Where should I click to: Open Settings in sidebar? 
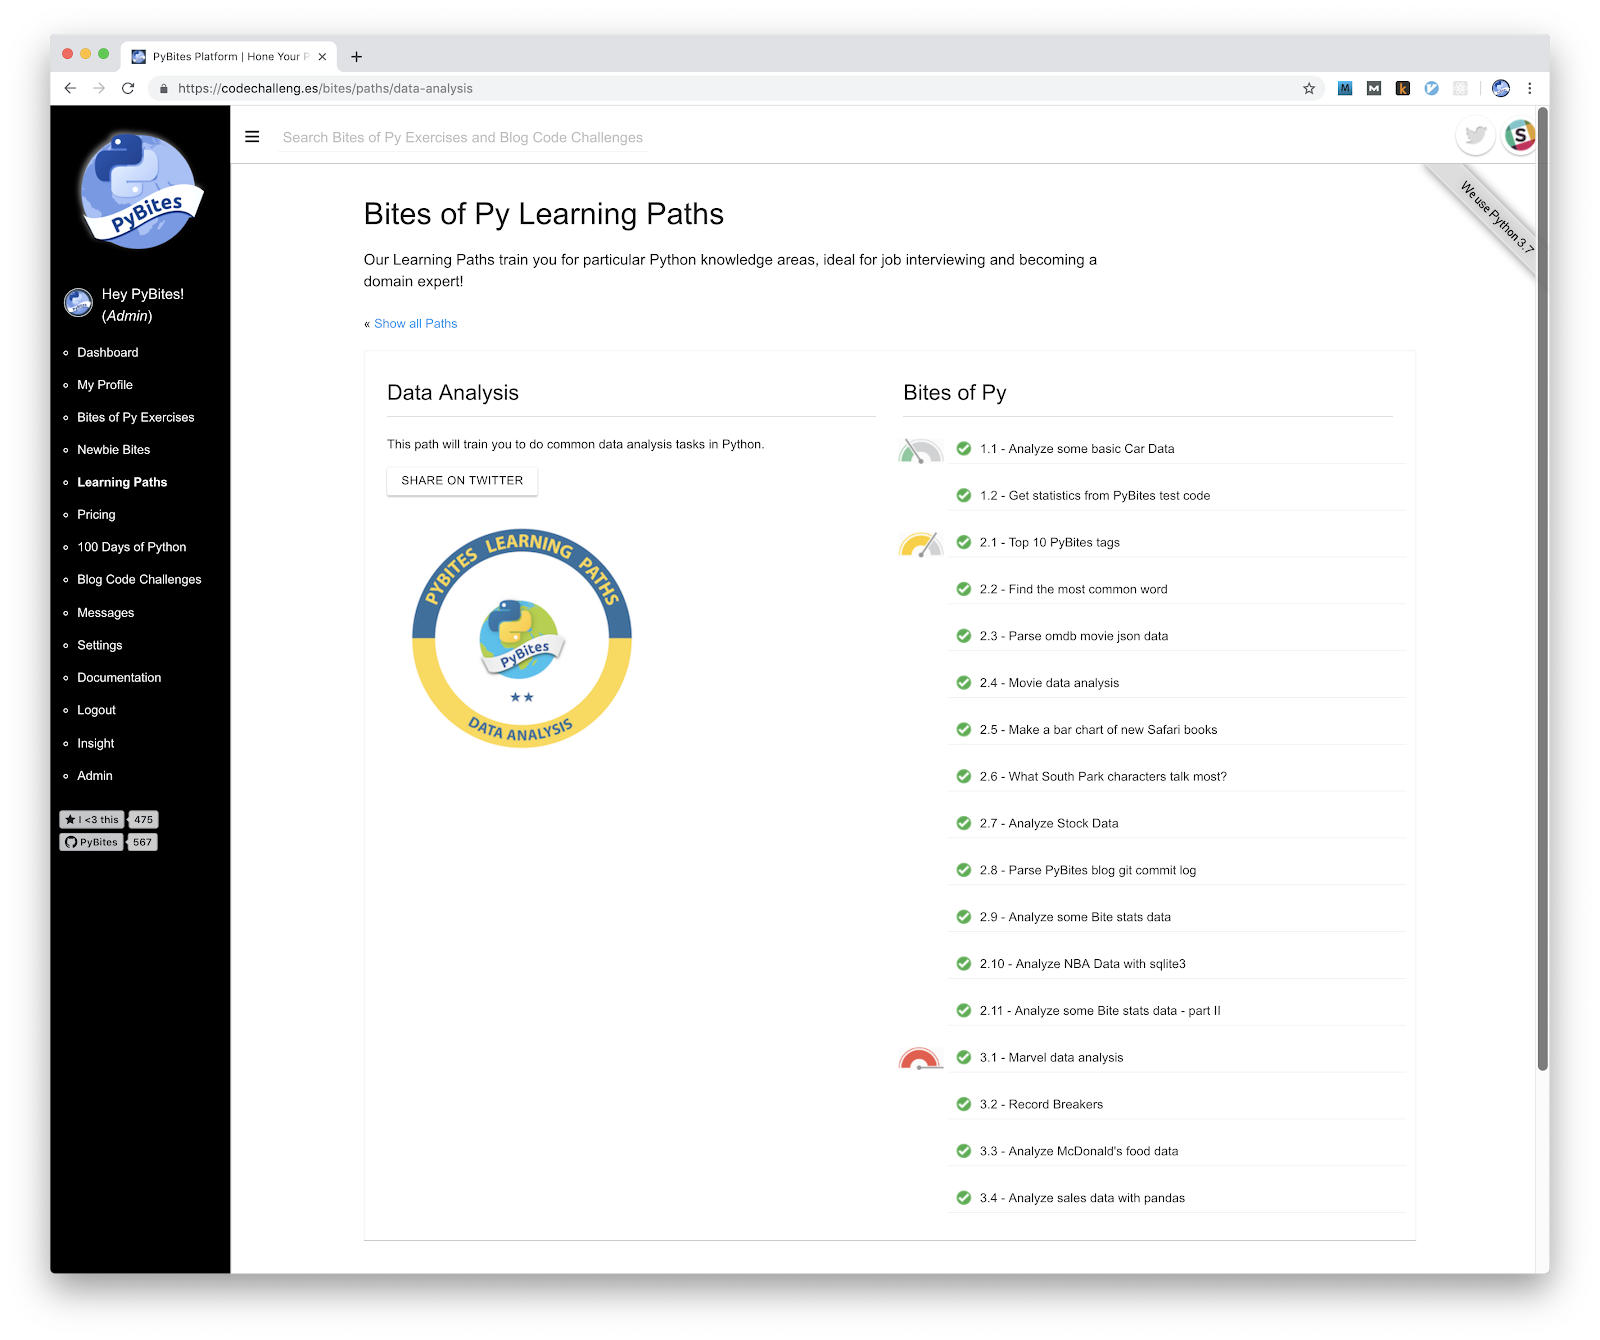100,645
